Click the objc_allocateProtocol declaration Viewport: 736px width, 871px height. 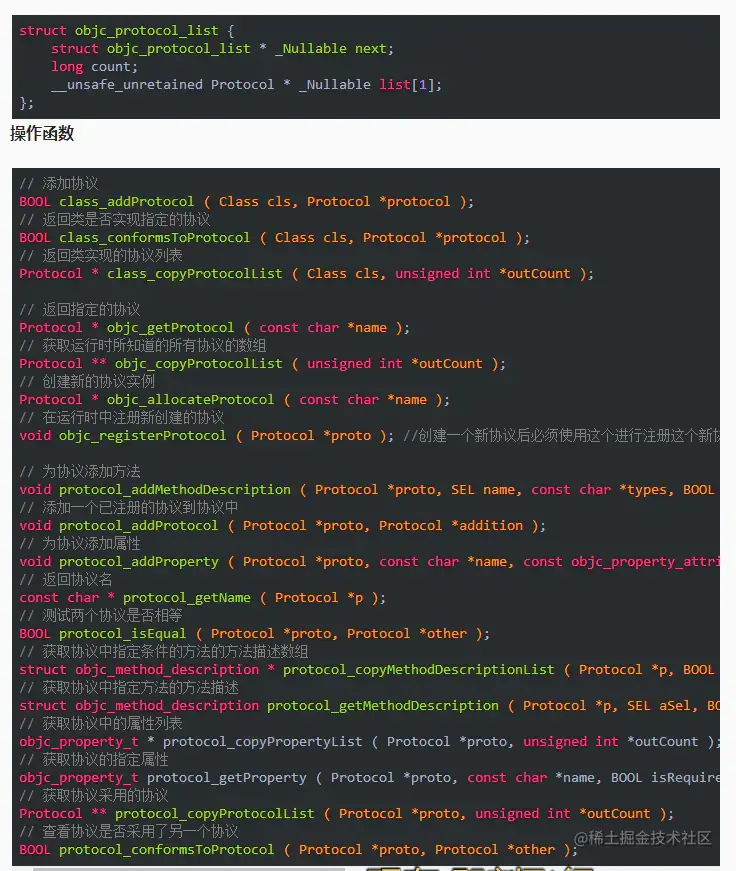[x=234, y=399]
